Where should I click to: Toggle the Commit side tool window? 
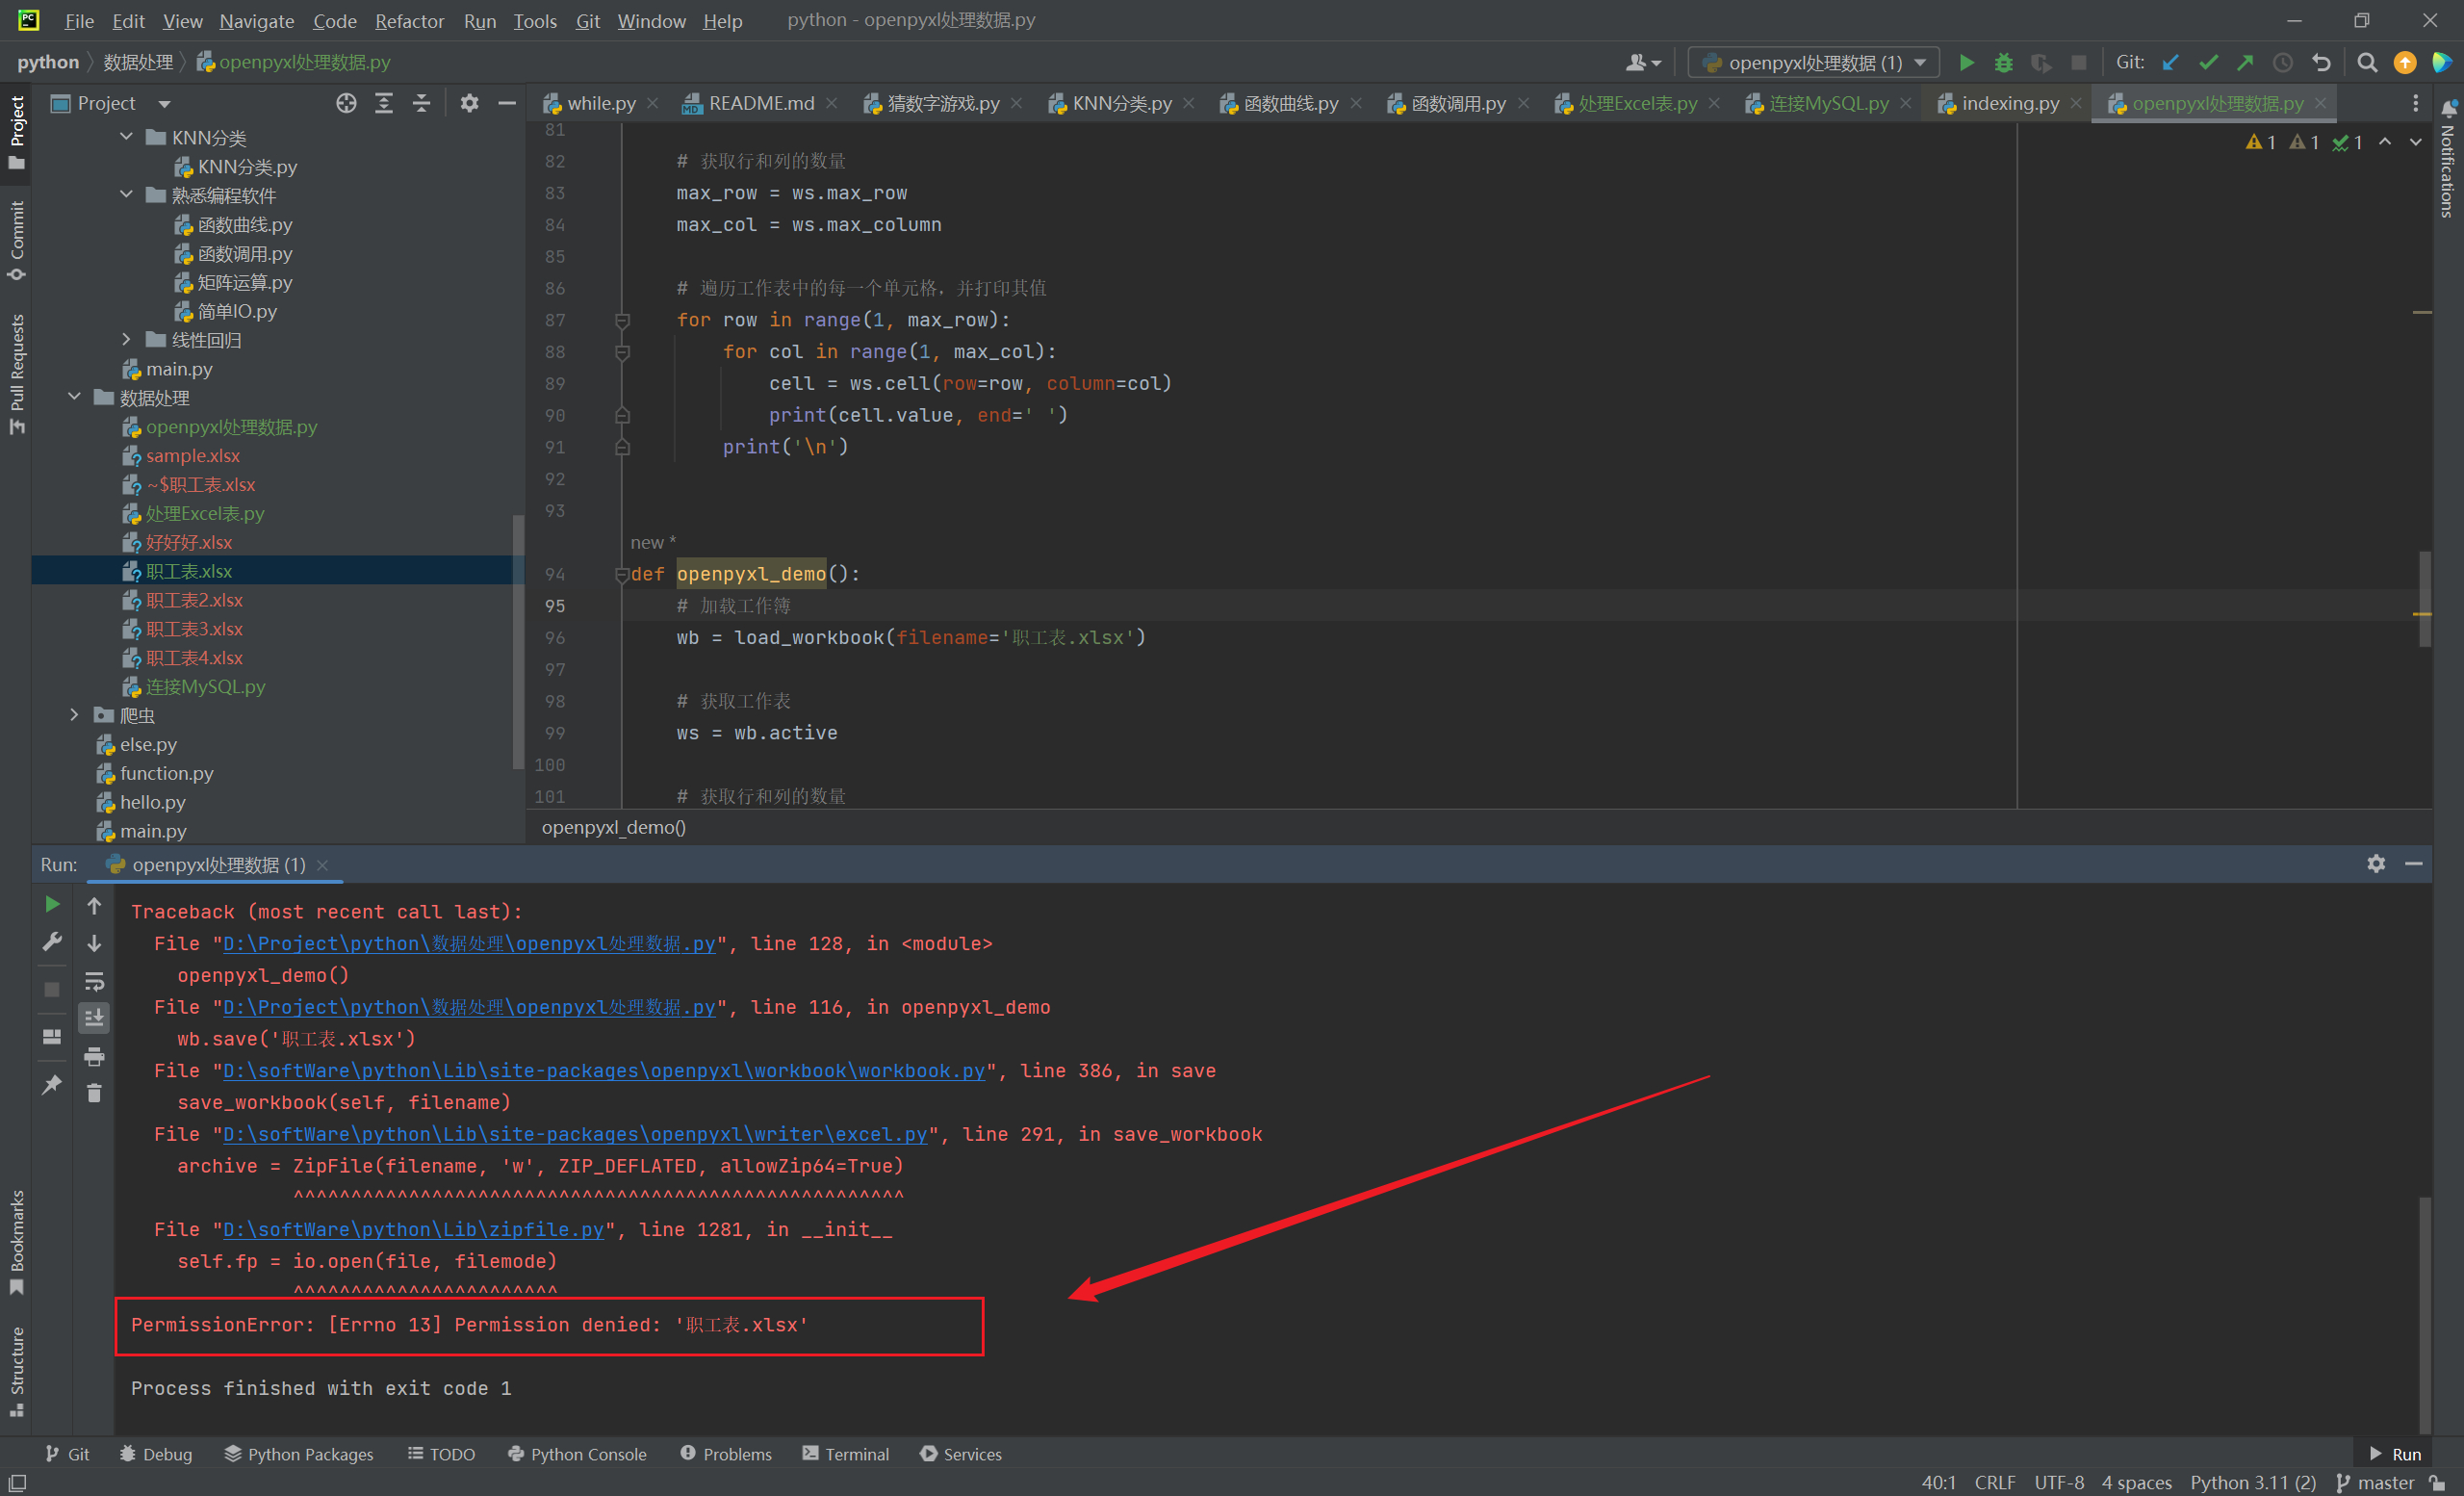tap(16, 241)
